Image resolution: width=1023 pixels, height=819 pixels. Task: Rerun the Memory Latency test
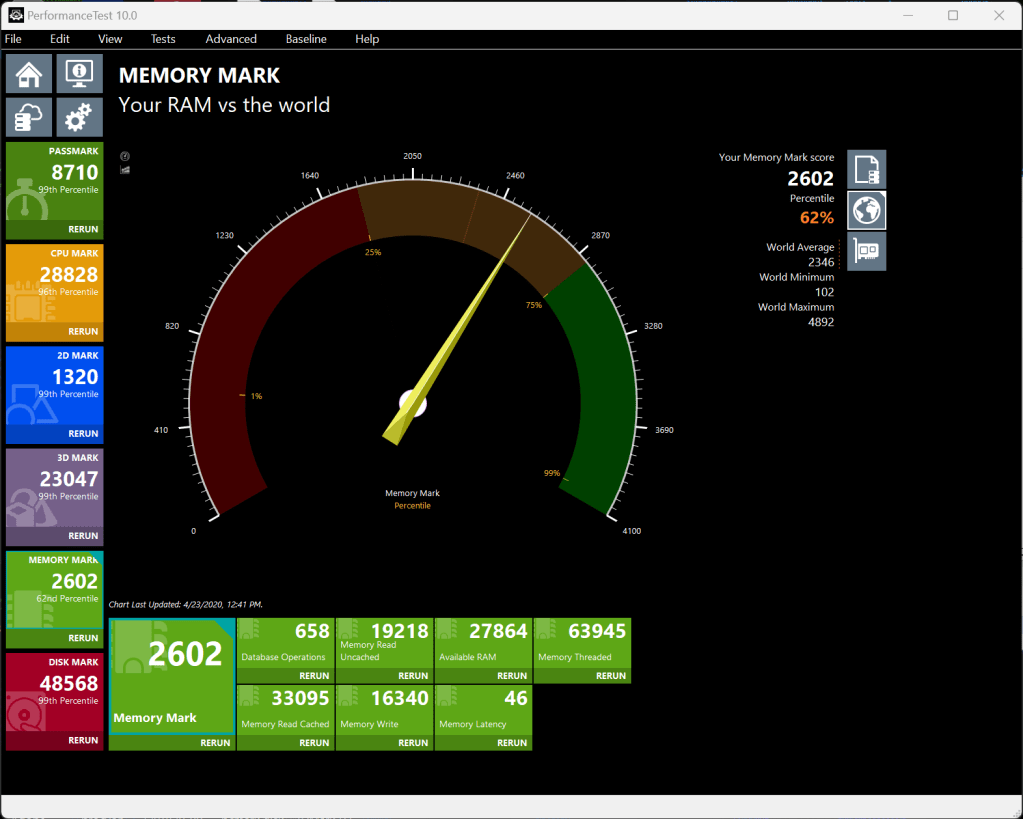point(512,743)
